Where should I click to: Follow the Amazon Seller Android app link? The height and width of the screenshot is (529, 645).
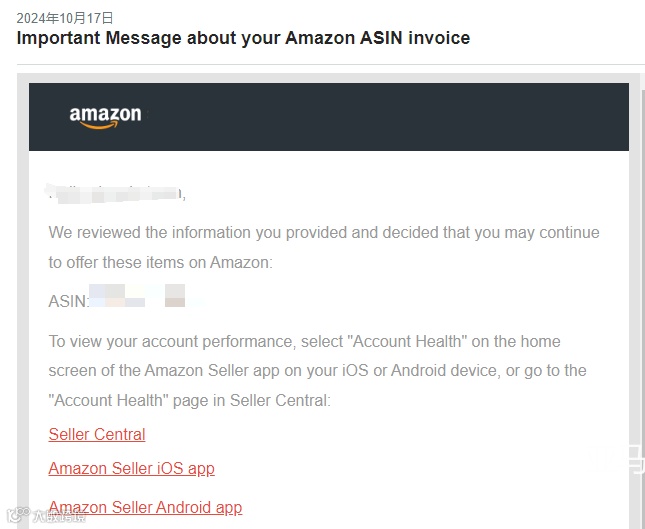145,507
